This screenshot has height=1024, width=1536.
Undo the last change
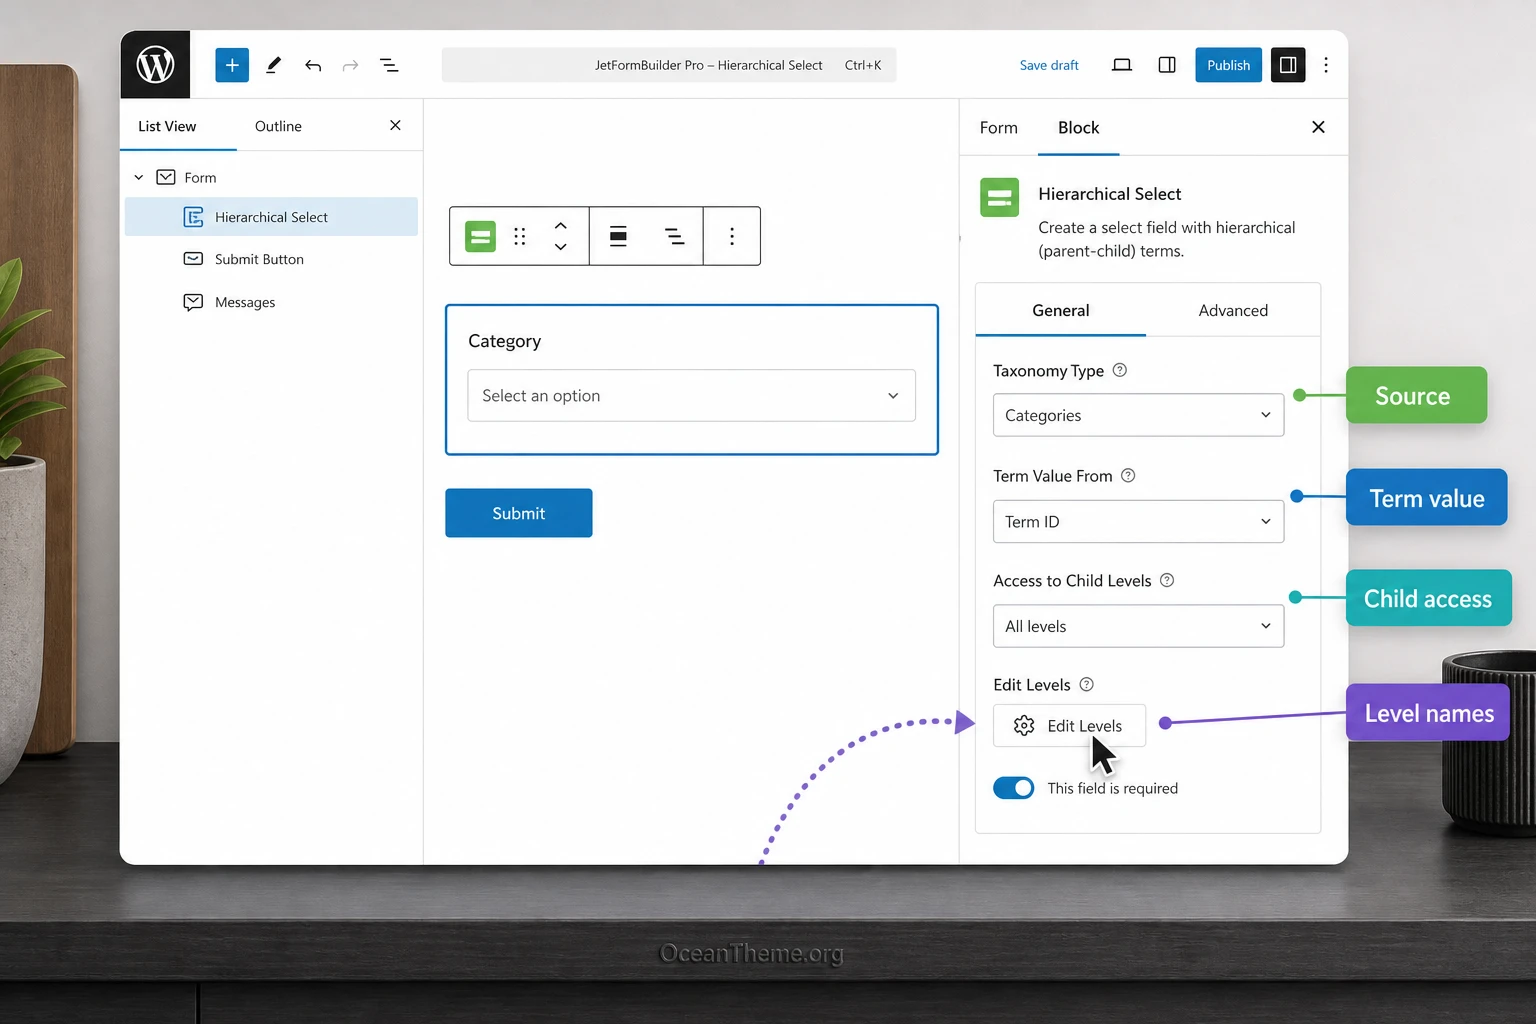click(313, 65)
